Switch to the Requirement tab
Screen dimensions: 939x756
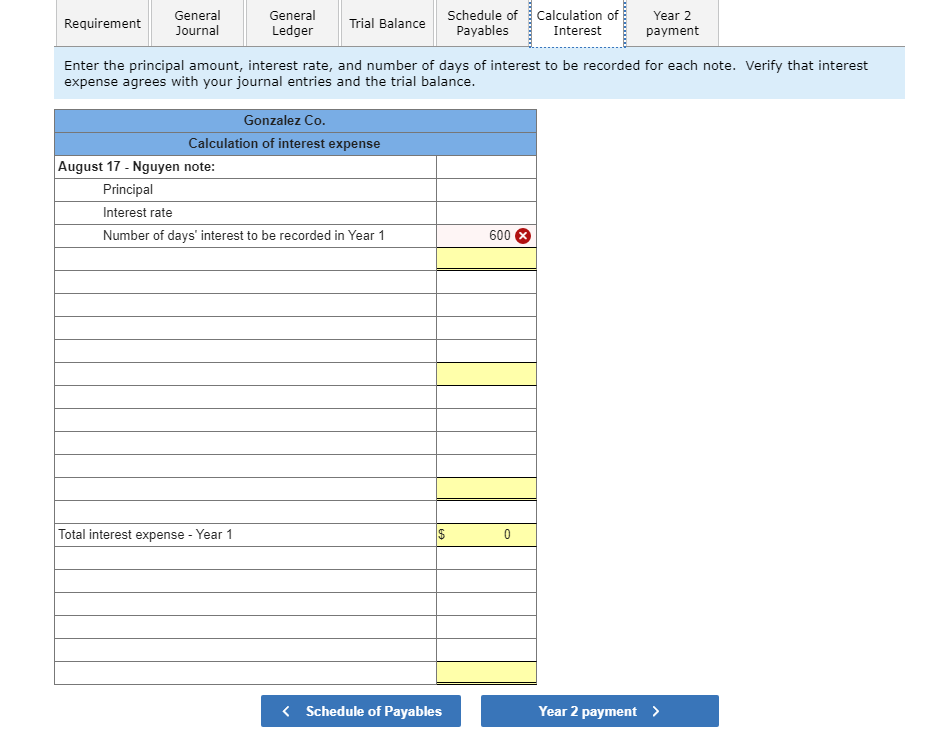pos(101,23)
